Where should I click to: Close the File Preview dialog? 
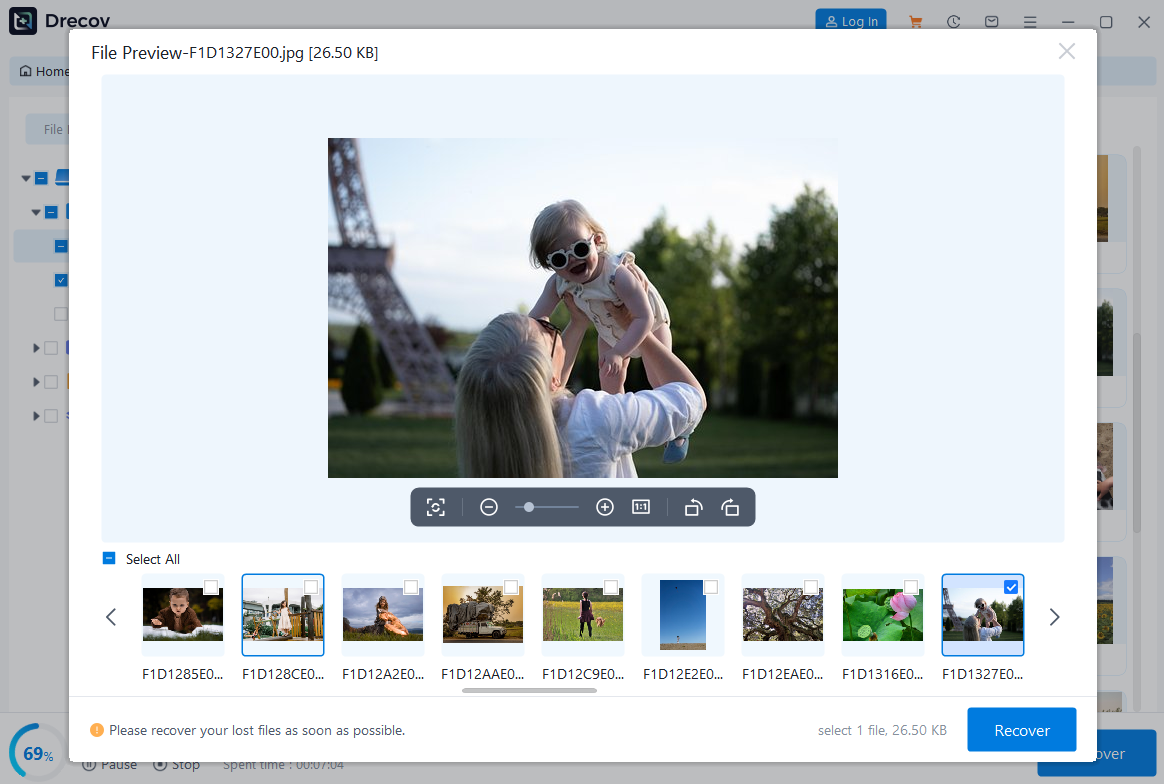1067,51
